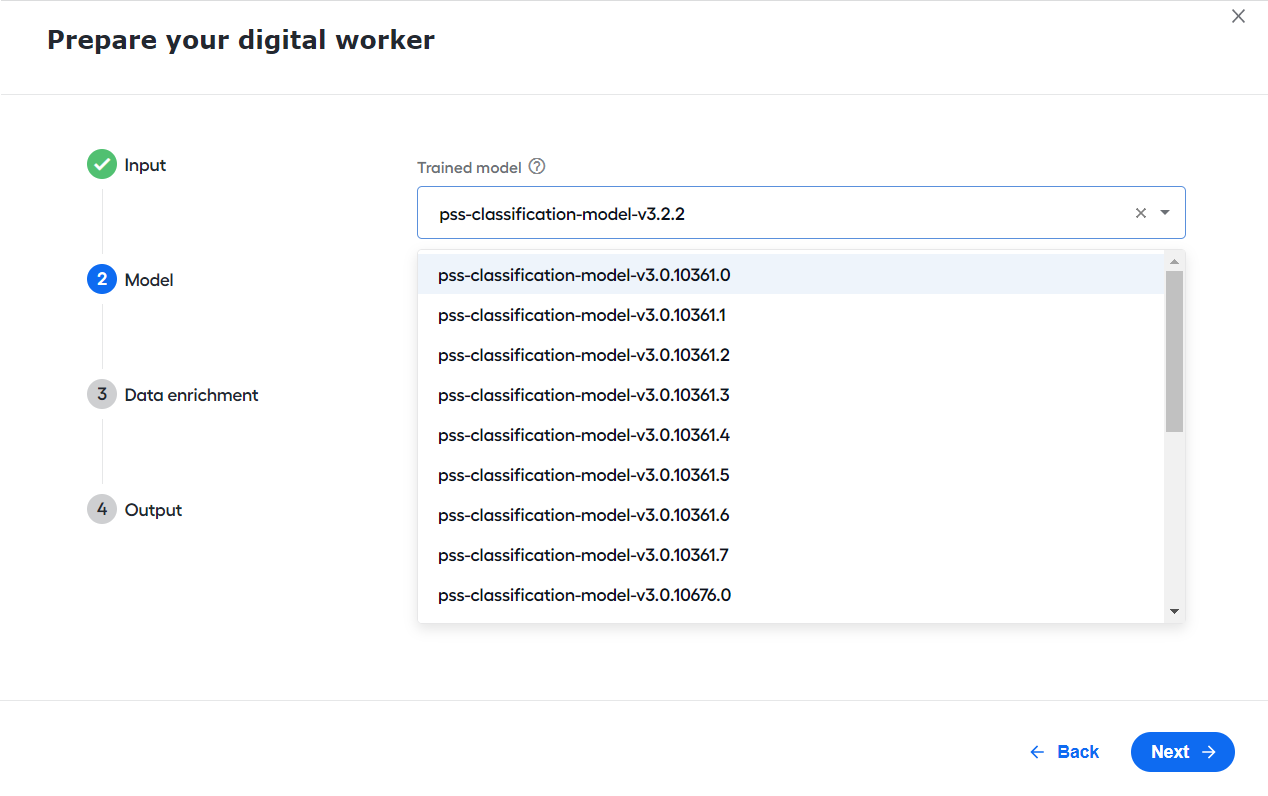Select pss-classification-model-v3.0.10361.4 option
Viewport: 1268px width, 796px height.
791,435
